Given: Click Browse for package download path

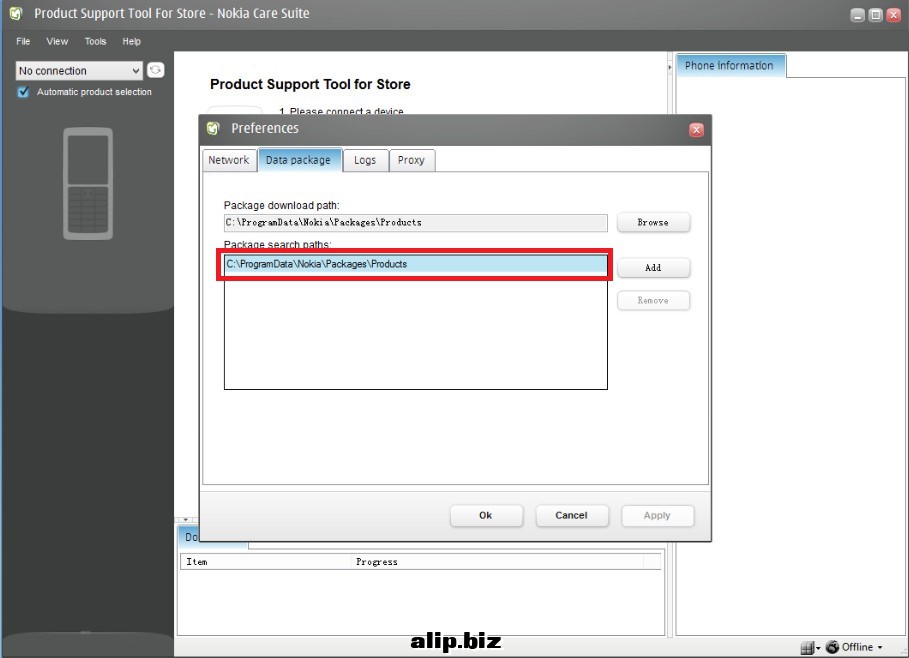Looking at the screenshot, I should click(x=653, y=222).
